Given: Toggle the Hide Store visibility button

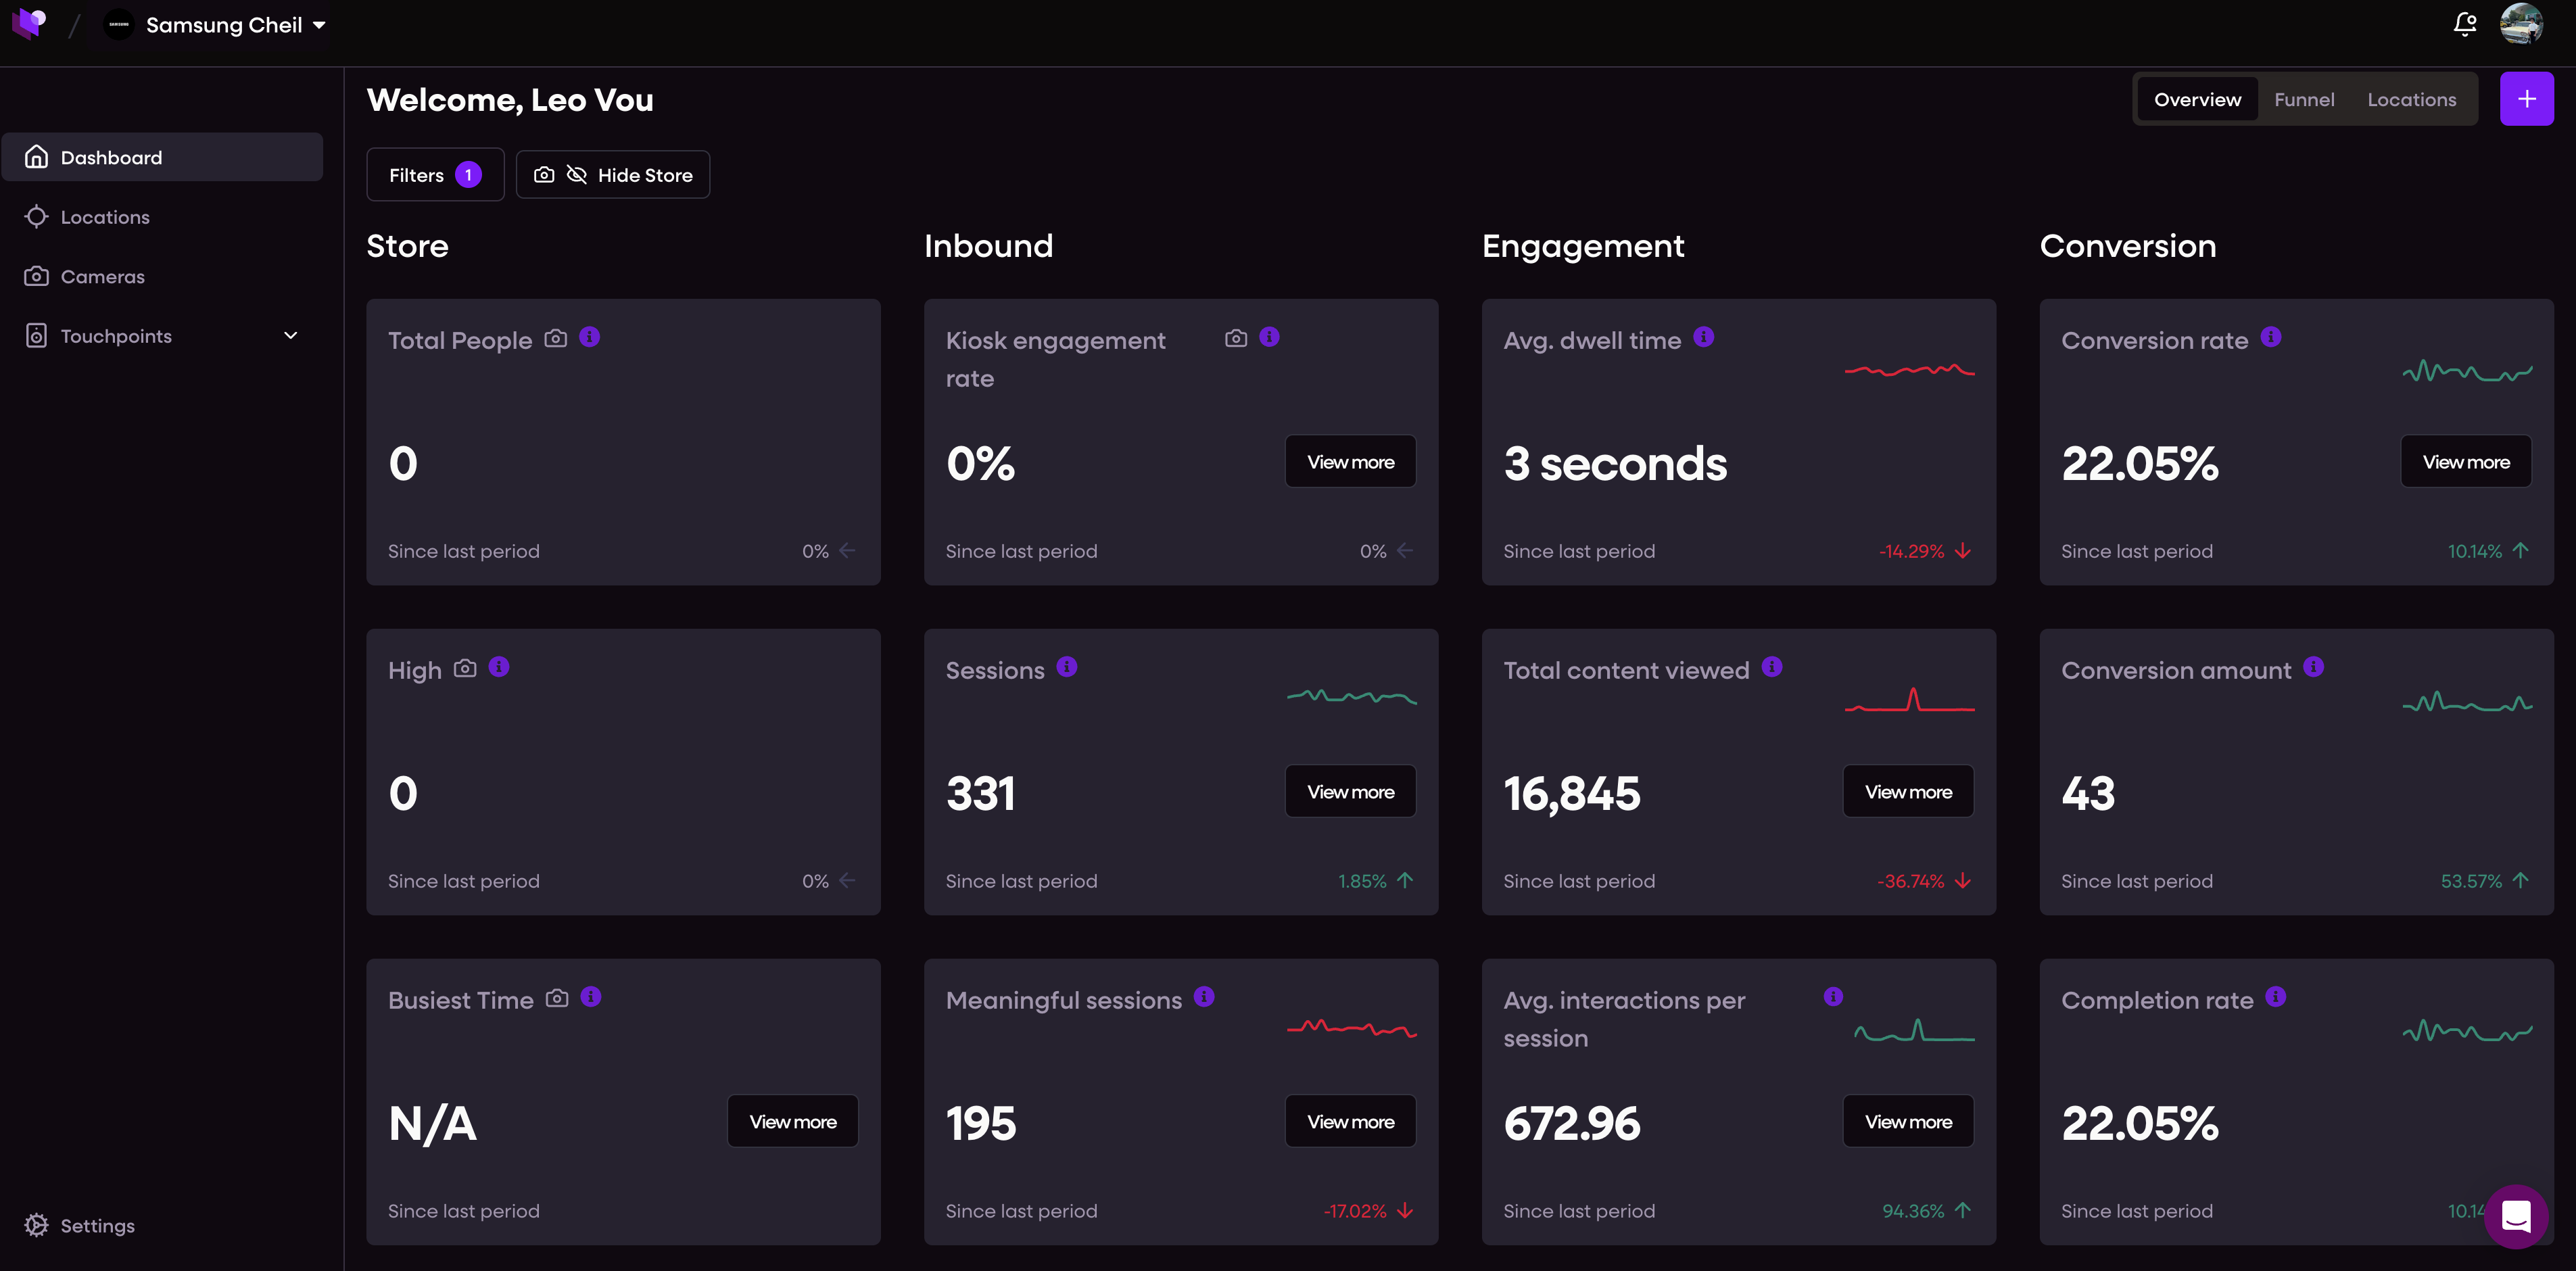Looking at the screenshot, I should pyautogui.click(x=613, y=175).
